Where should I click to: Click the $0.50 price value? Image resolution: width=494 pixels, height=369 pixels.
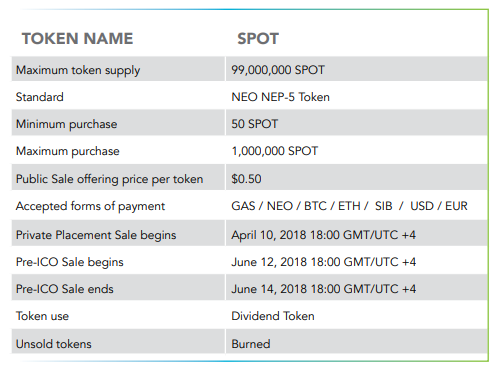[x=246, y=179]
